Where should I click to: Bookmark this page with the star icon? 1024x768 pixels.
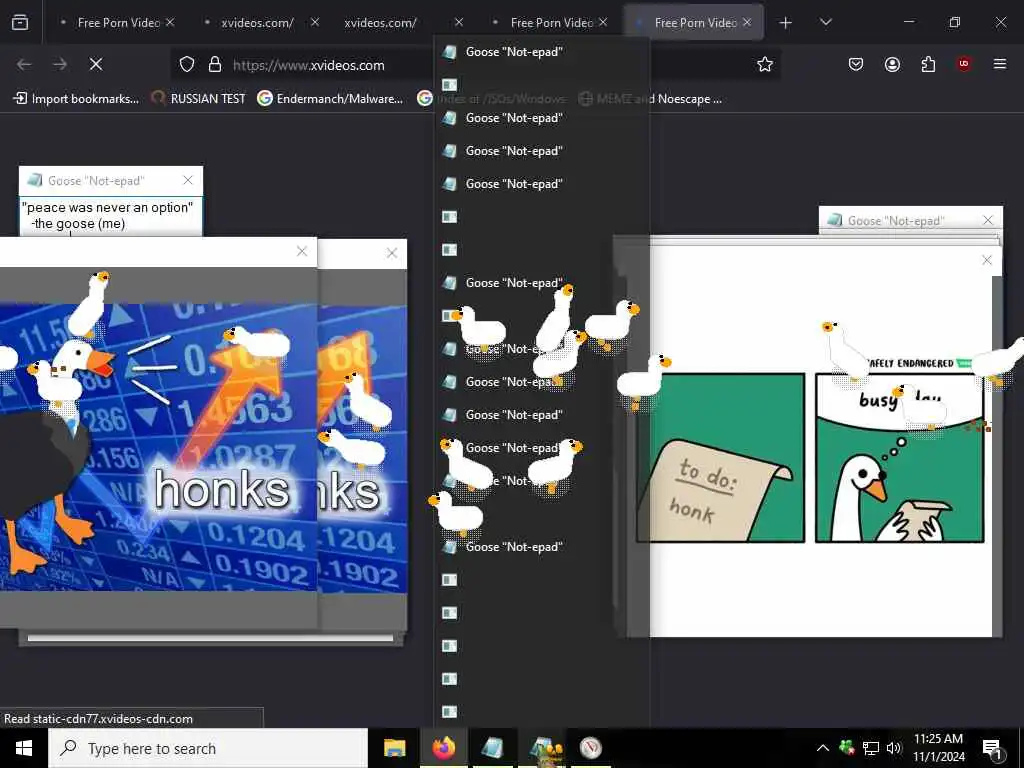point(765,64)
